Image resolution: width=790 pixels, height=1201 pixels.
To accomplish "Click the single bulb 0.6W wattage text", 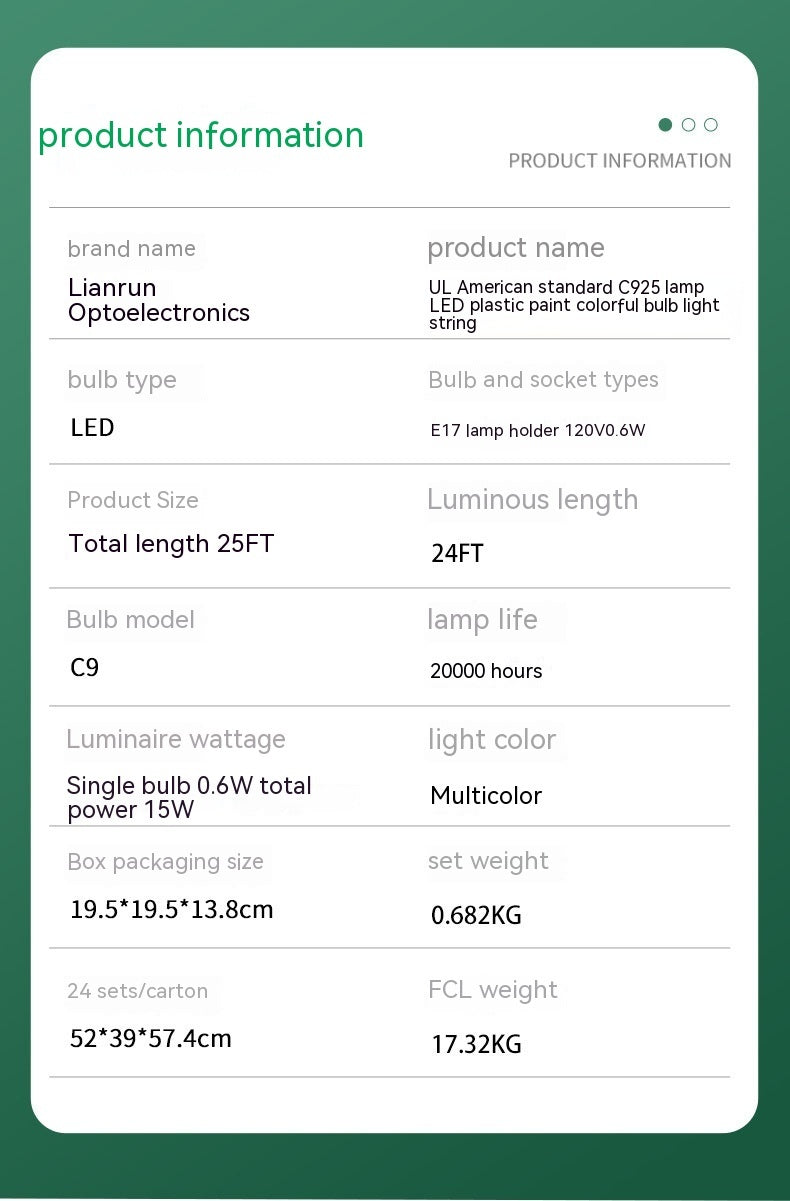I will click(x=189, y=797).
